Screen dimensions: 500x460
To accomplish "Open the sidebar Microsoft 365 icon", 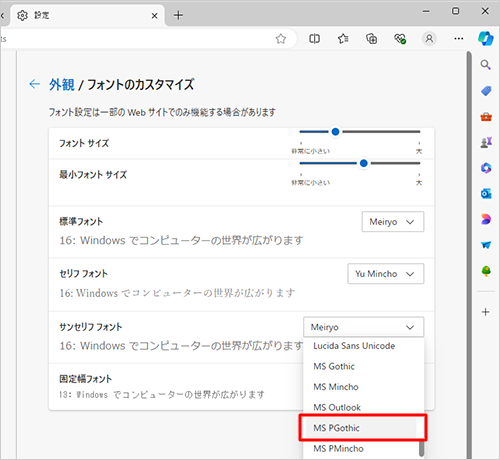I will [x=486, y=168].
